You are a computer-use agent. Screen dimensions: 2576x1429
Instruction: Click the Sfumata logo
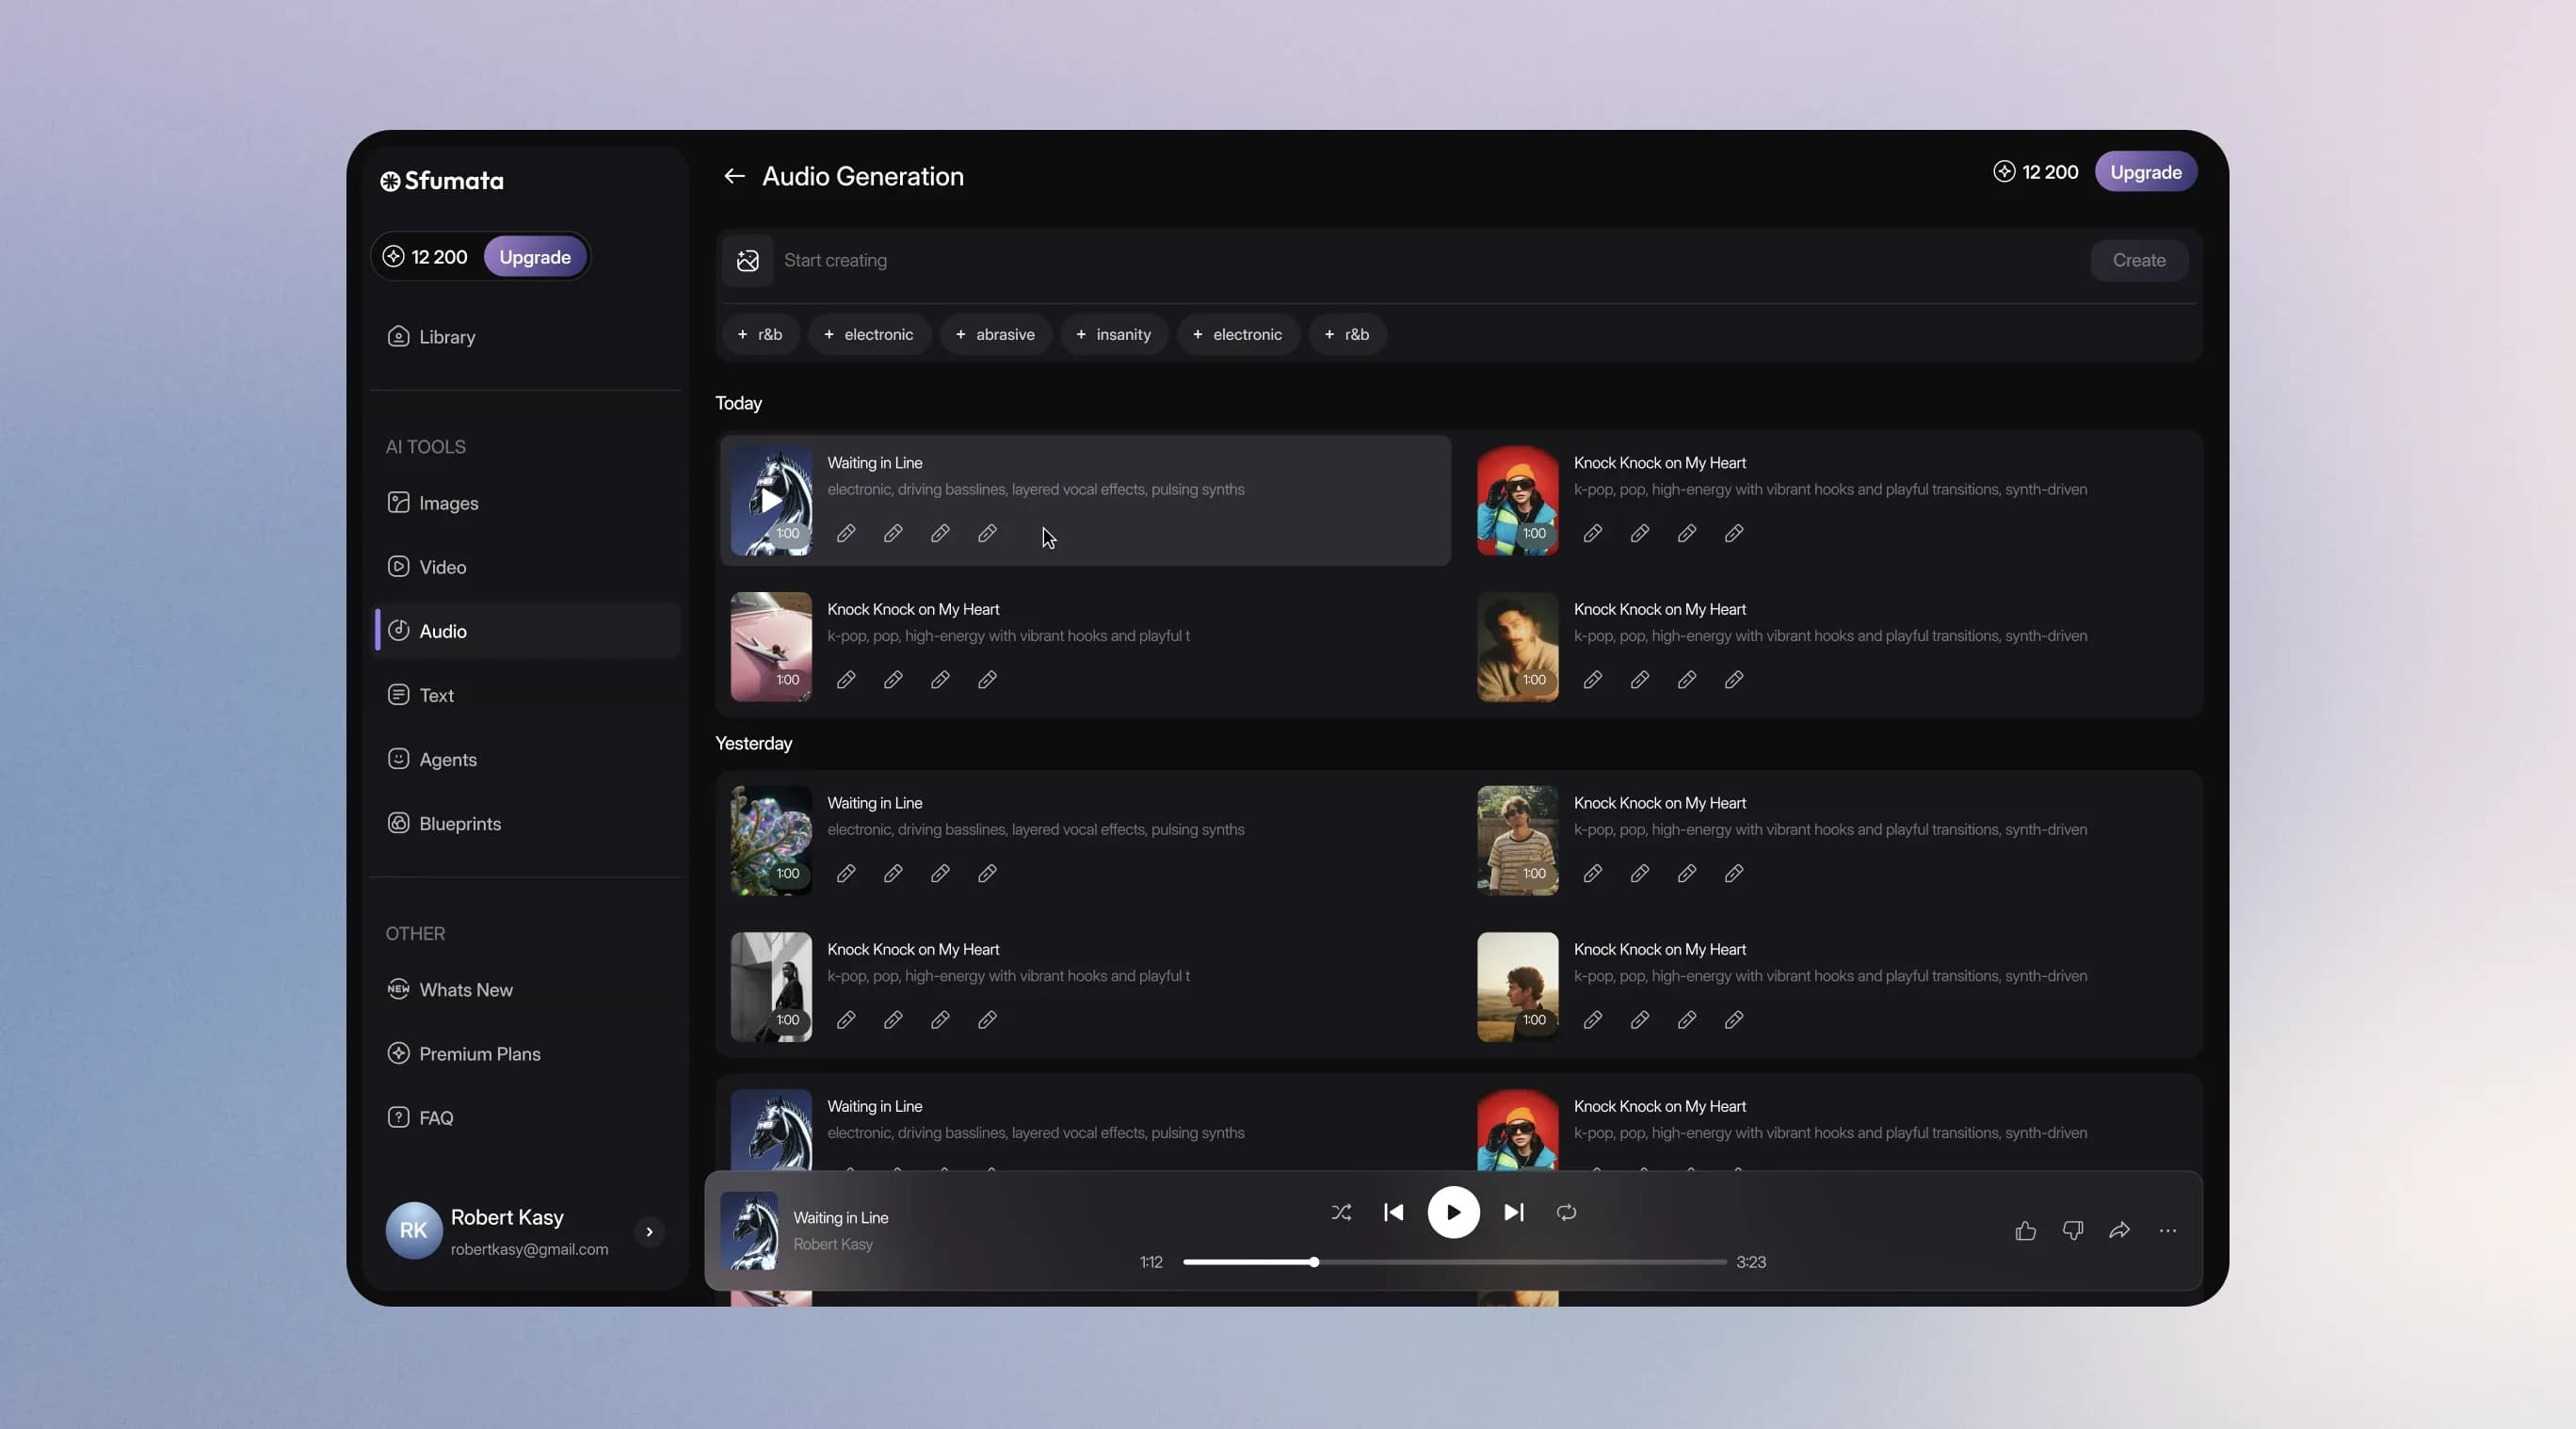point(442,181)
